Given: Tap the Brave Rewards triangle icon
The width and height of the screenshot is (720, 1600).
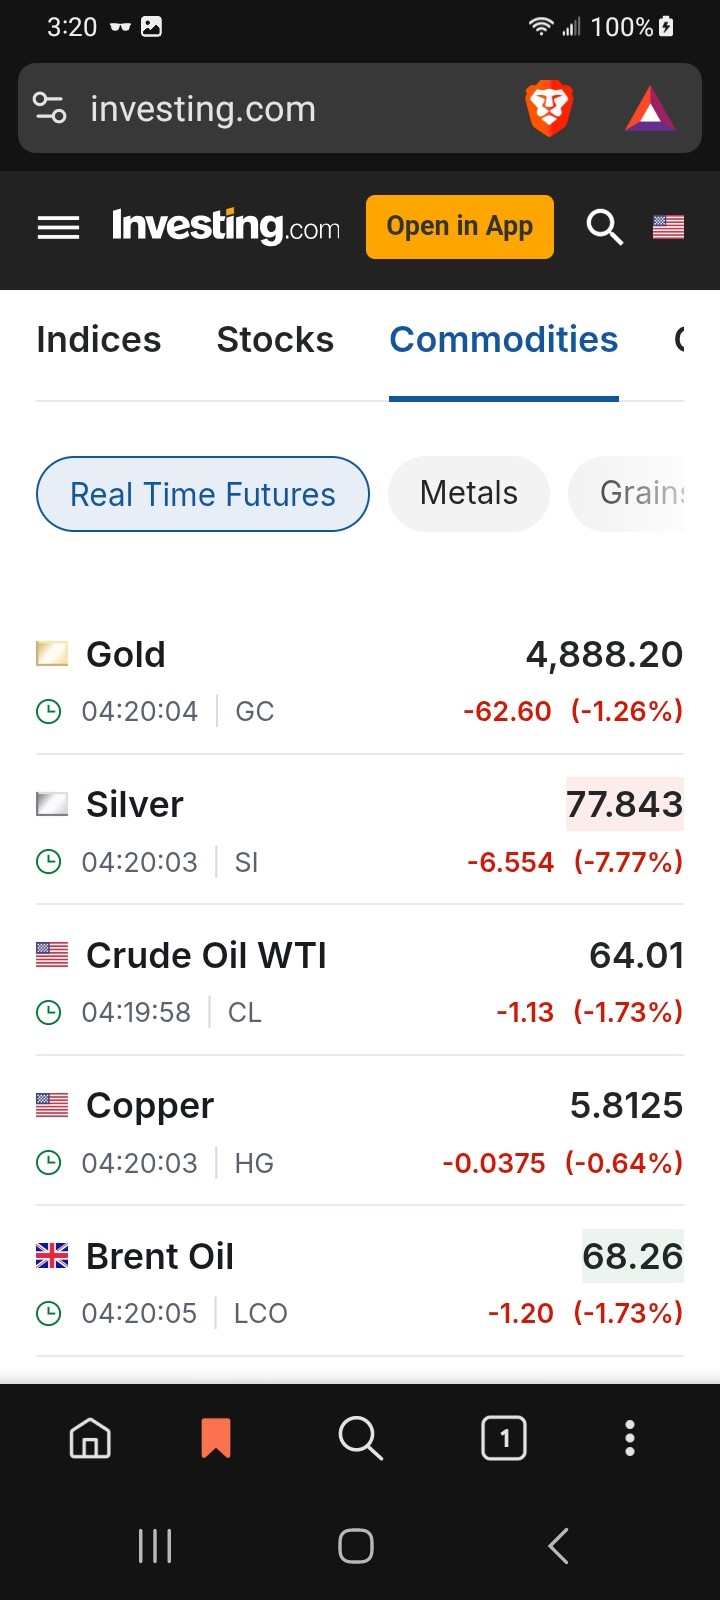Looking at the screenshot, I should pyautogui.click(x=650, y=109).
